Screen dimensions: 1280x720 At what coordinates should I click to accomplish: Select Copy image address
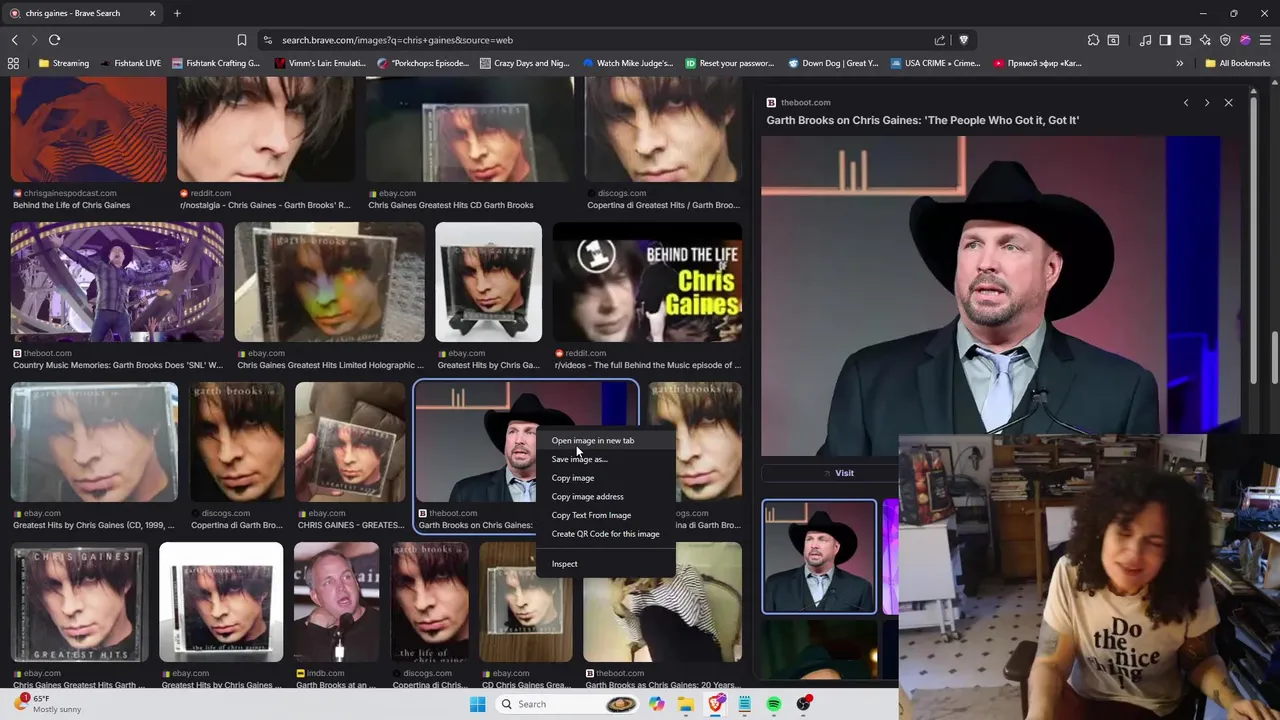point(606,496)
